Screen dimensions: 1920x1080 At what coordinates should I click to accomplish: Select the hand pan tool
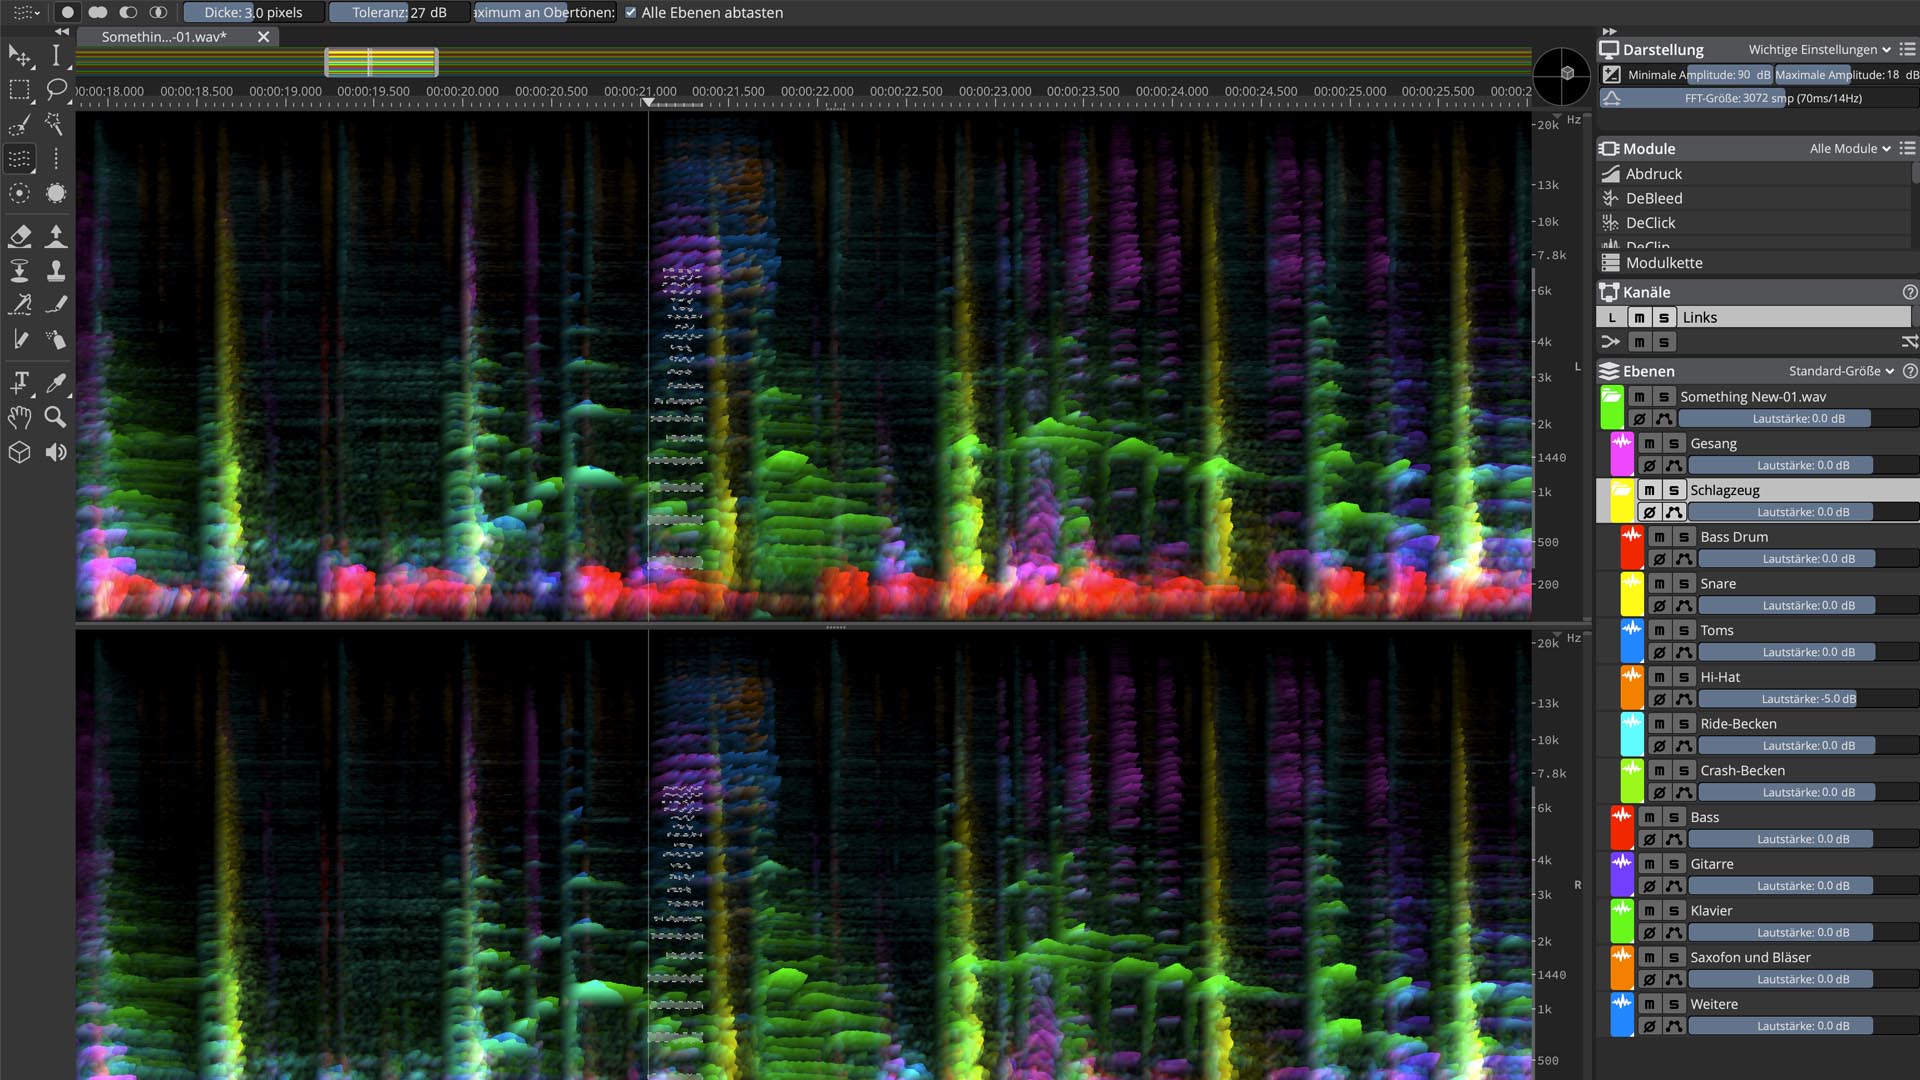click(x=20, y=417)
